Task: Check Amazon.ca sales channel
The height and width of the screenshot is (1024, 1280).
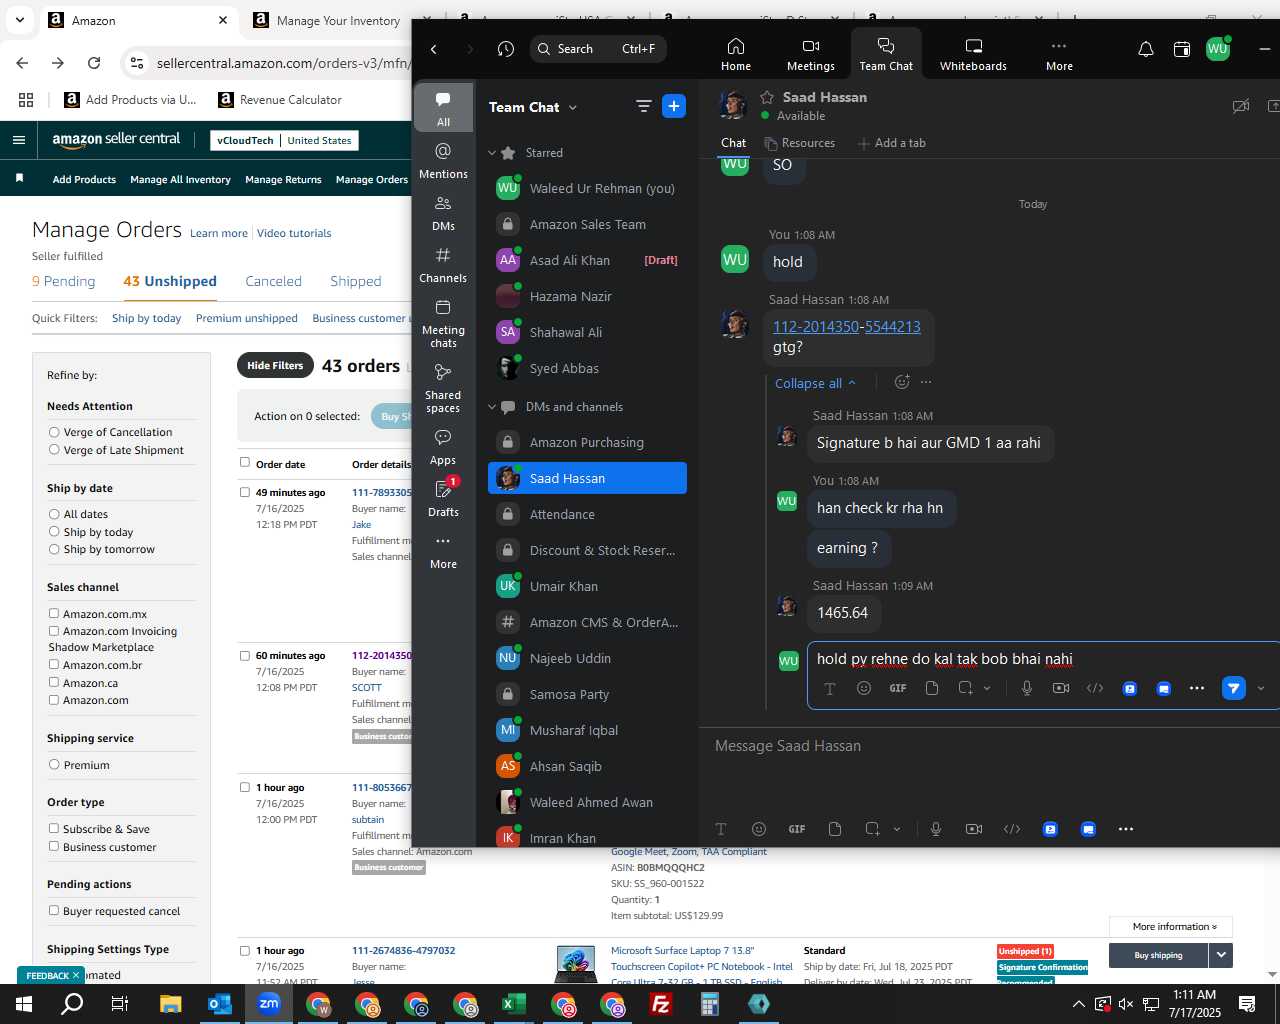Action: [x=54, y=682]
